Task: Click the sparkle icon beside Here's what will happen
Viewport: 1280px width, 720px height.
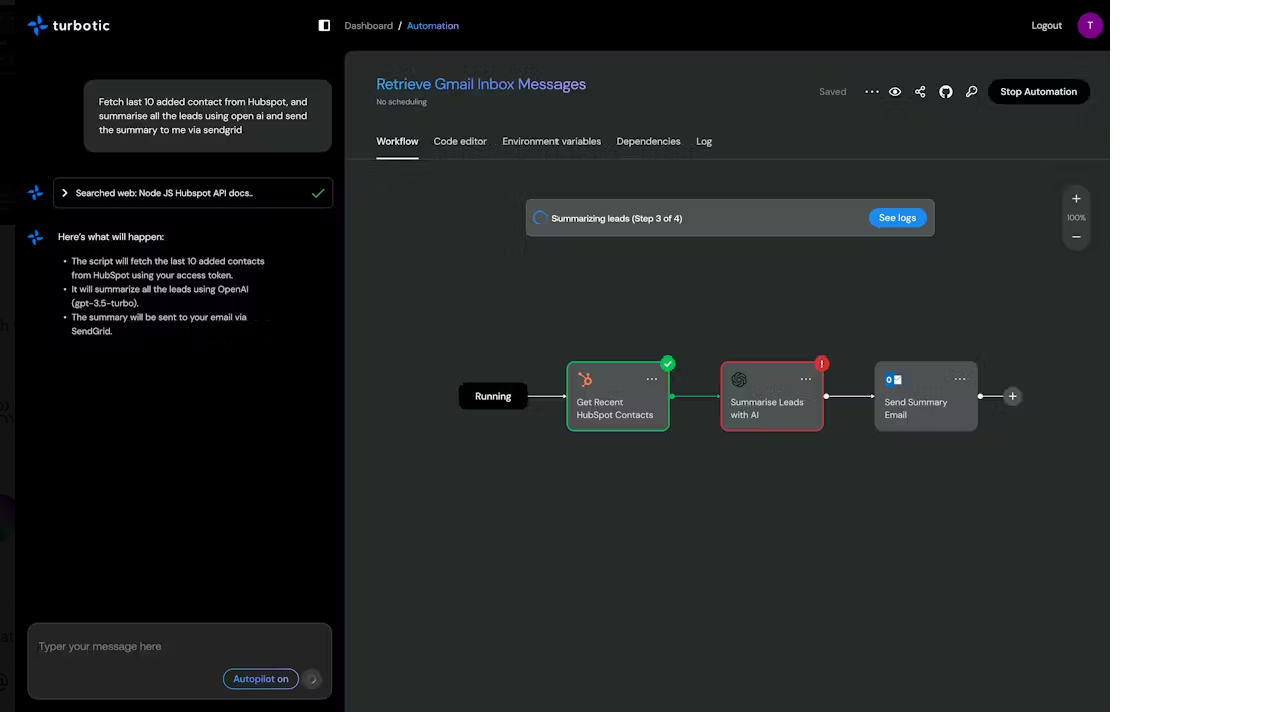Action: 35,237
